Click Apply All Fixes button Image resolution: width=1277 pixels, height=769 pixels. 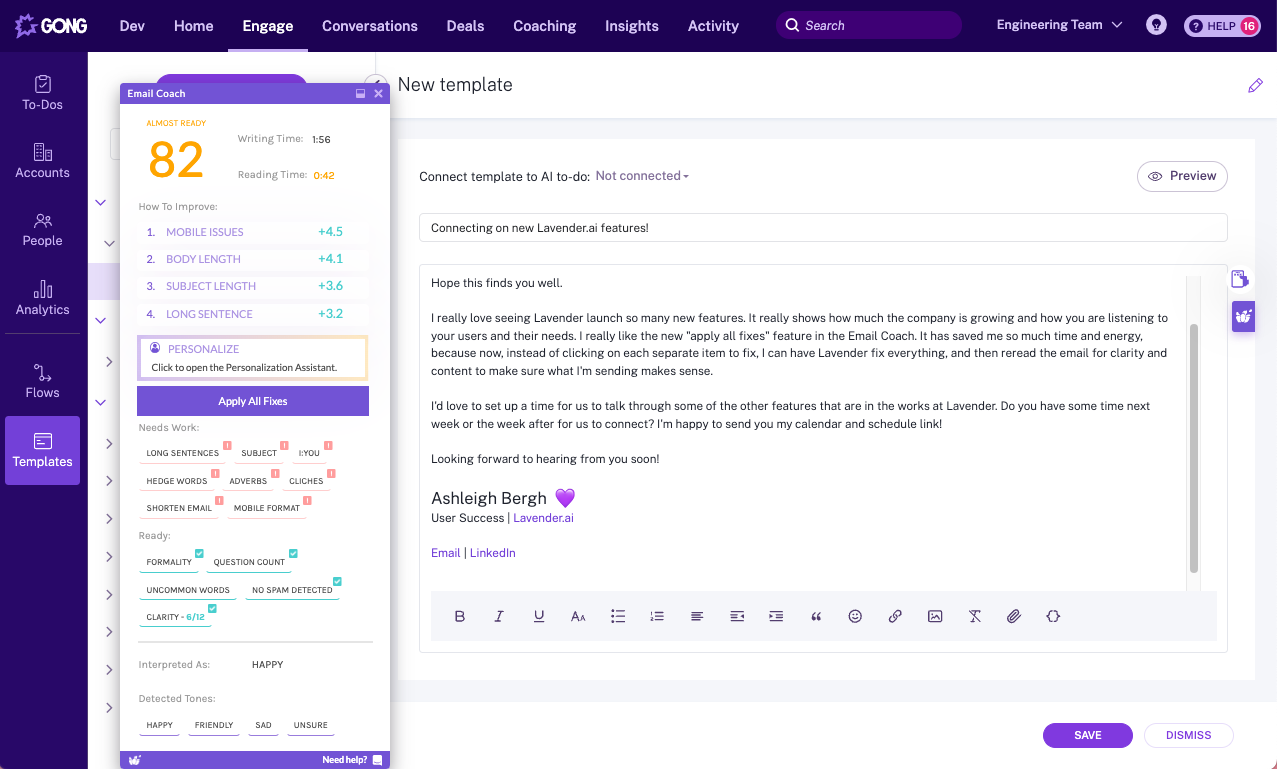(x=253, y=401)
